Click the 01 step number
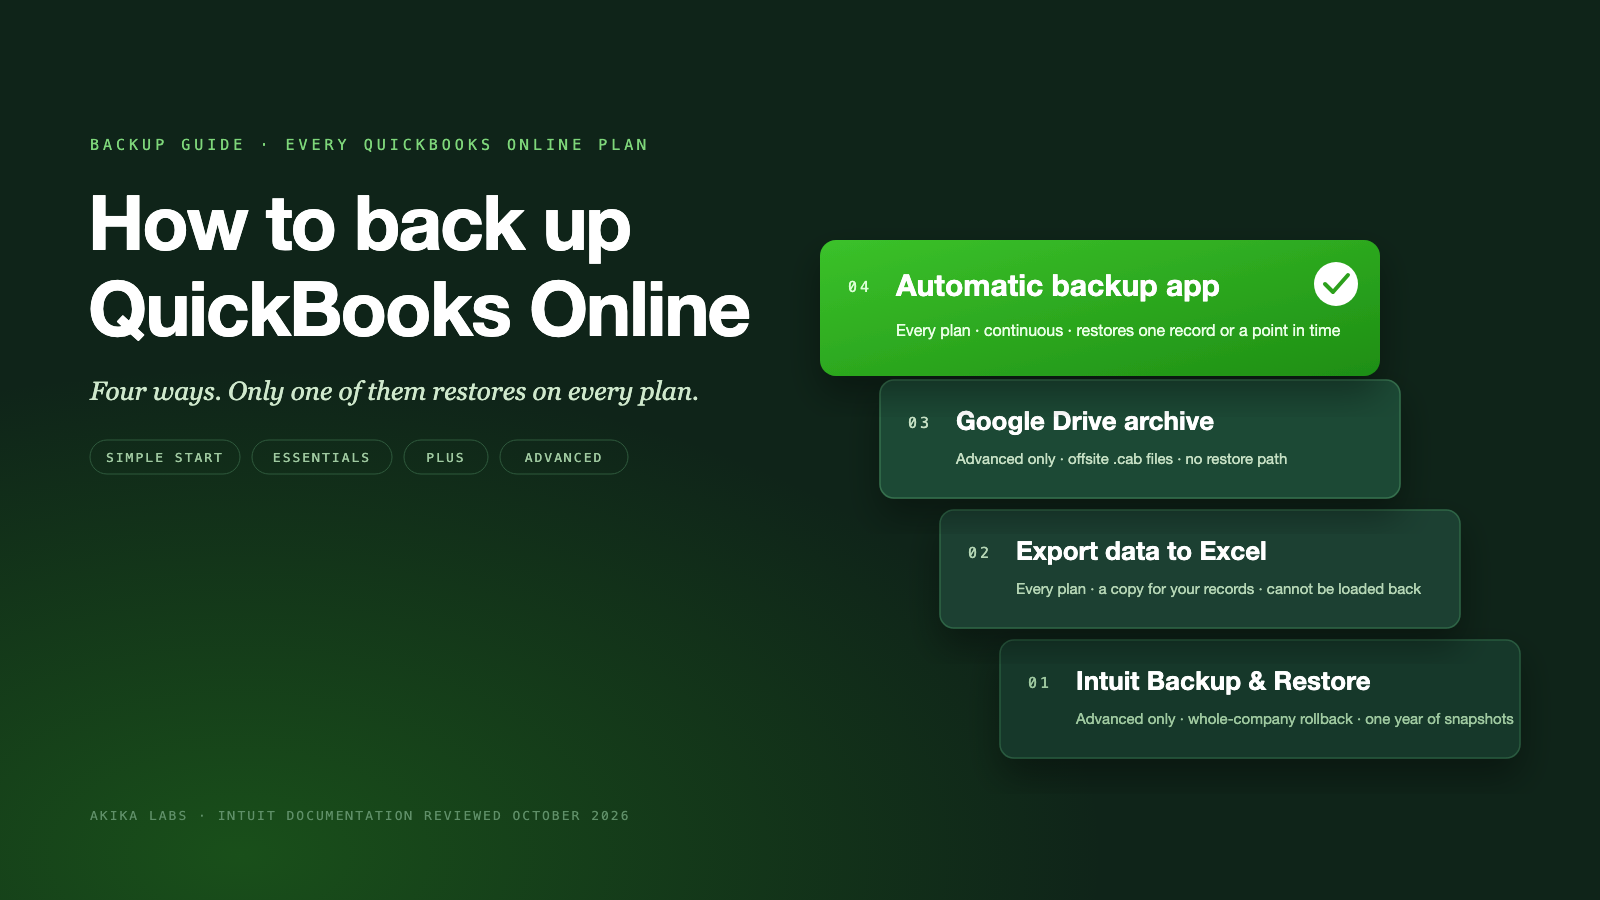 click(x=1039, y=683)
